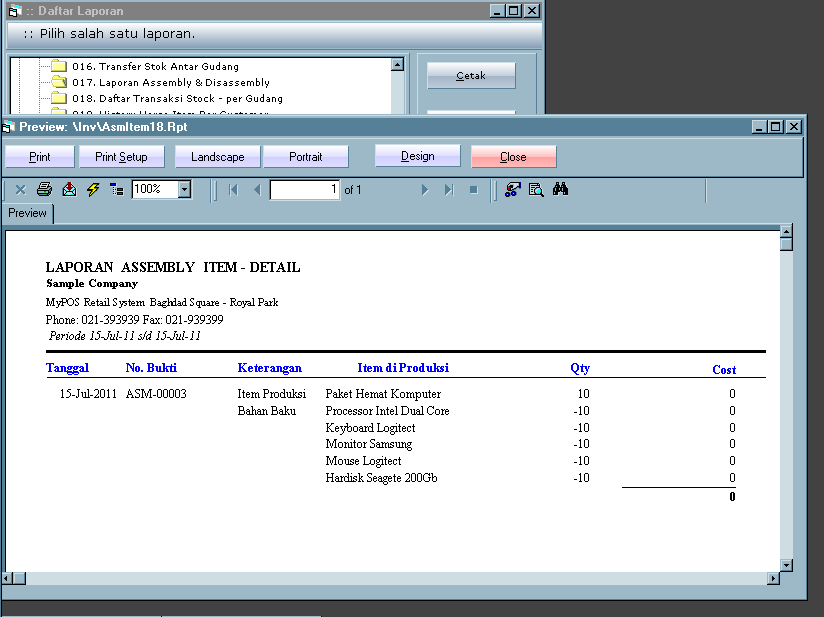Click next page navigation arrow

(425, 189)
